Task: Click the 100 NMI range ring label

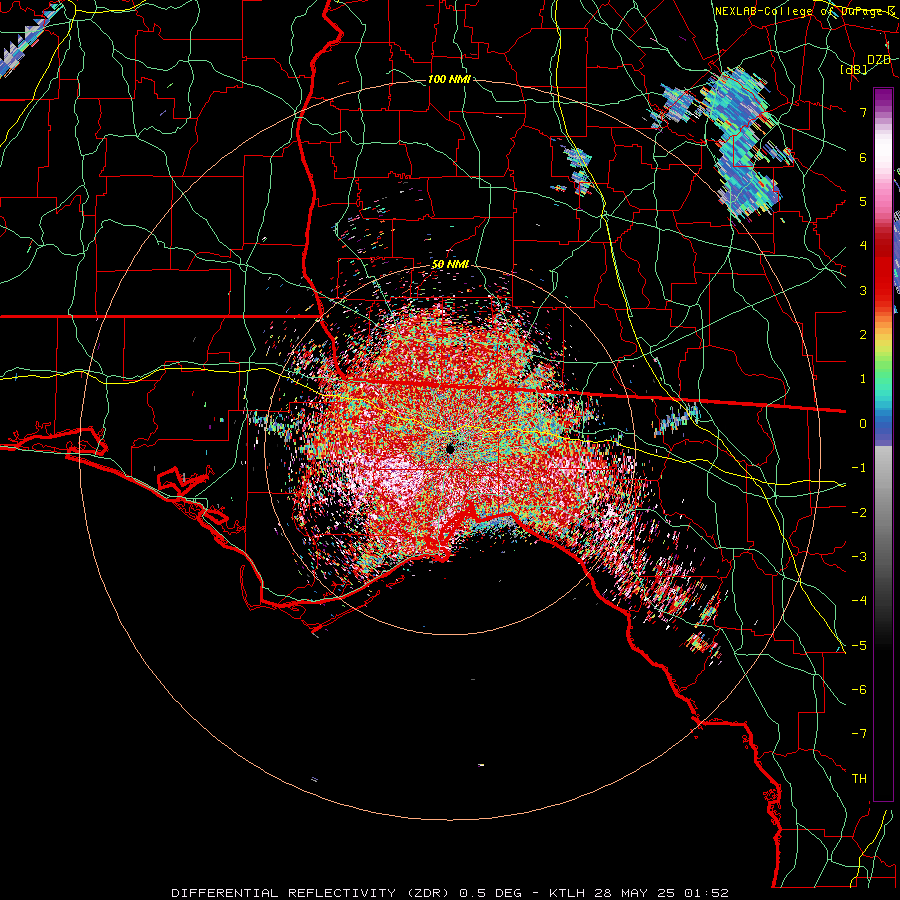Action: click(x=449, y=79)
